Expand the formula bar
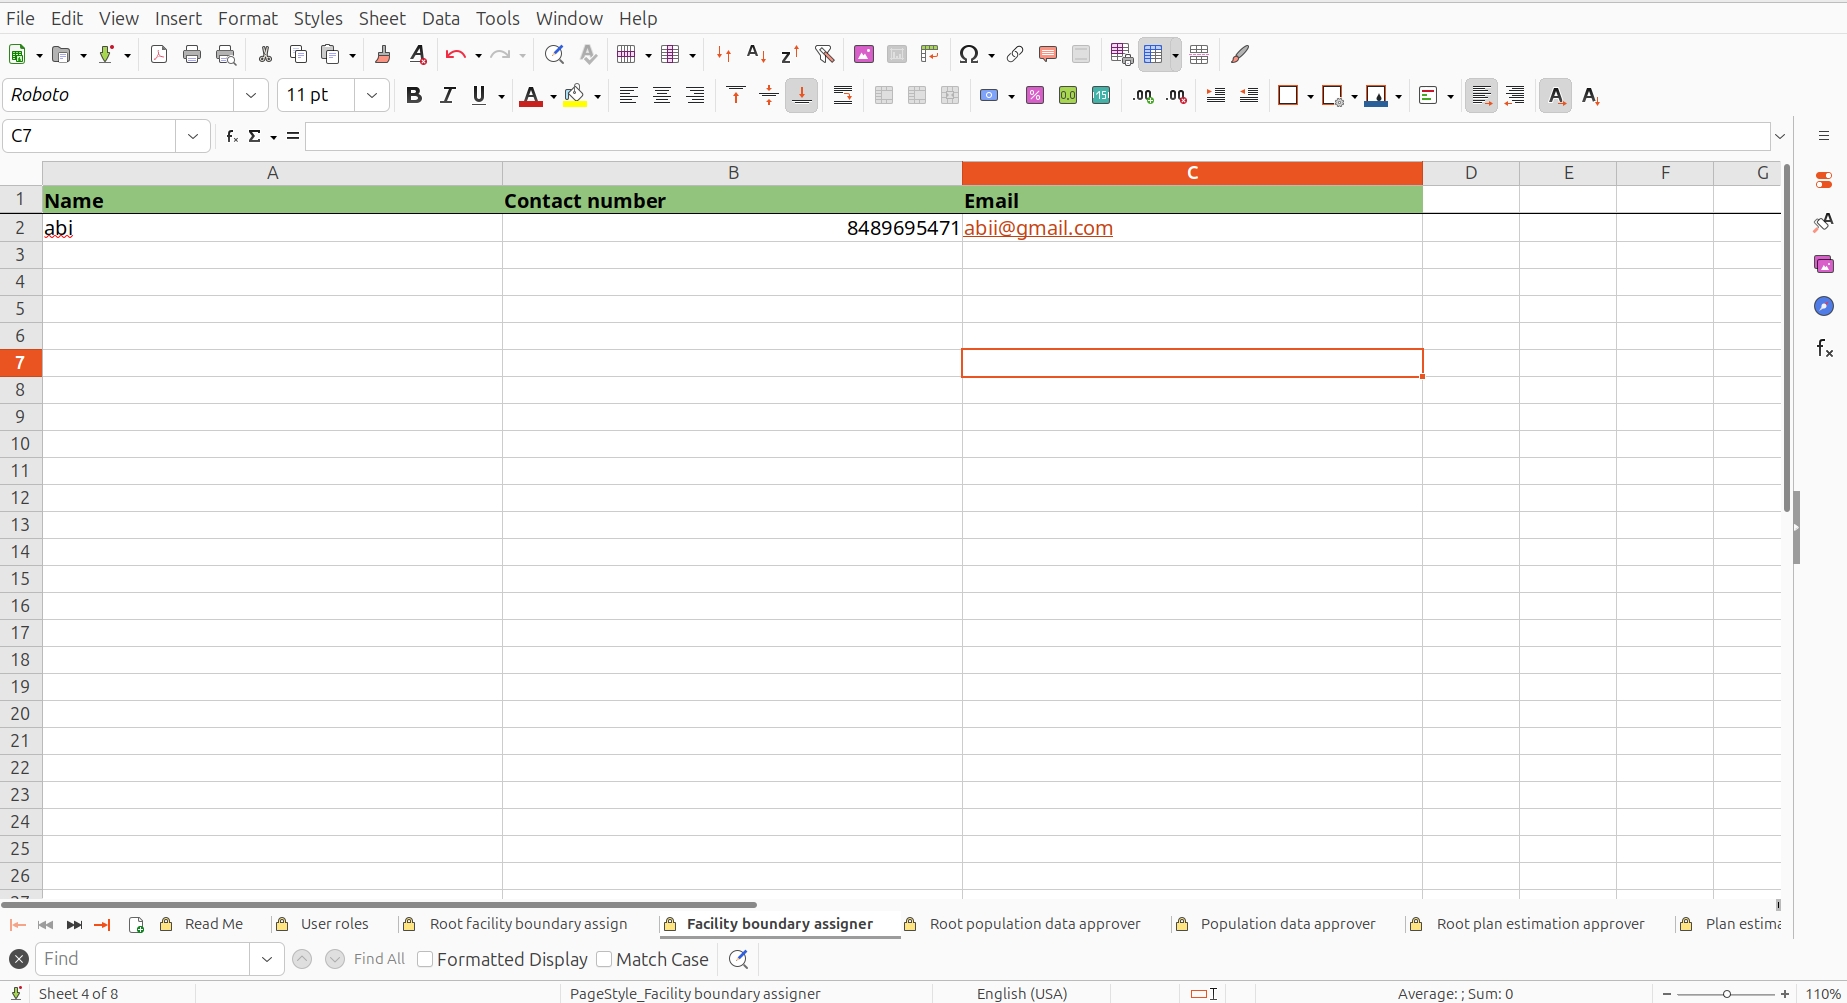 coord(1780,136)
